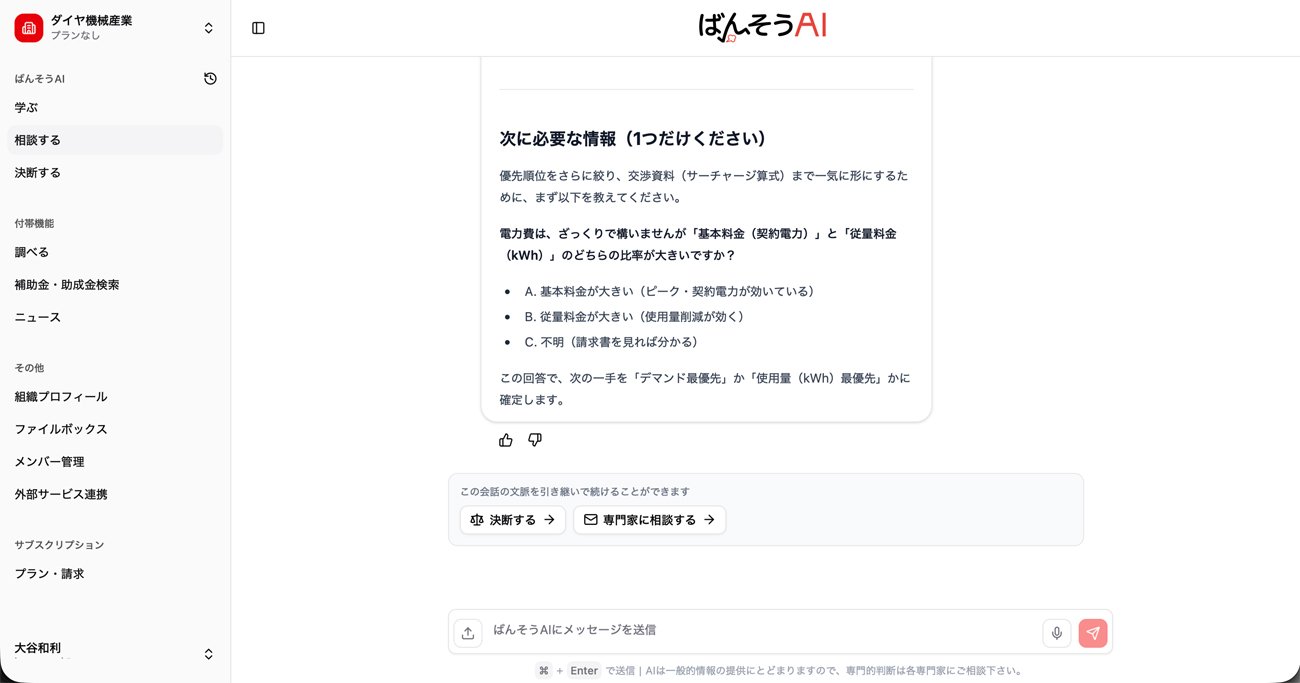The image size is (1300, 683).
Task: Open メンバー管理 in the sidebar
Action: coord(50,462)
